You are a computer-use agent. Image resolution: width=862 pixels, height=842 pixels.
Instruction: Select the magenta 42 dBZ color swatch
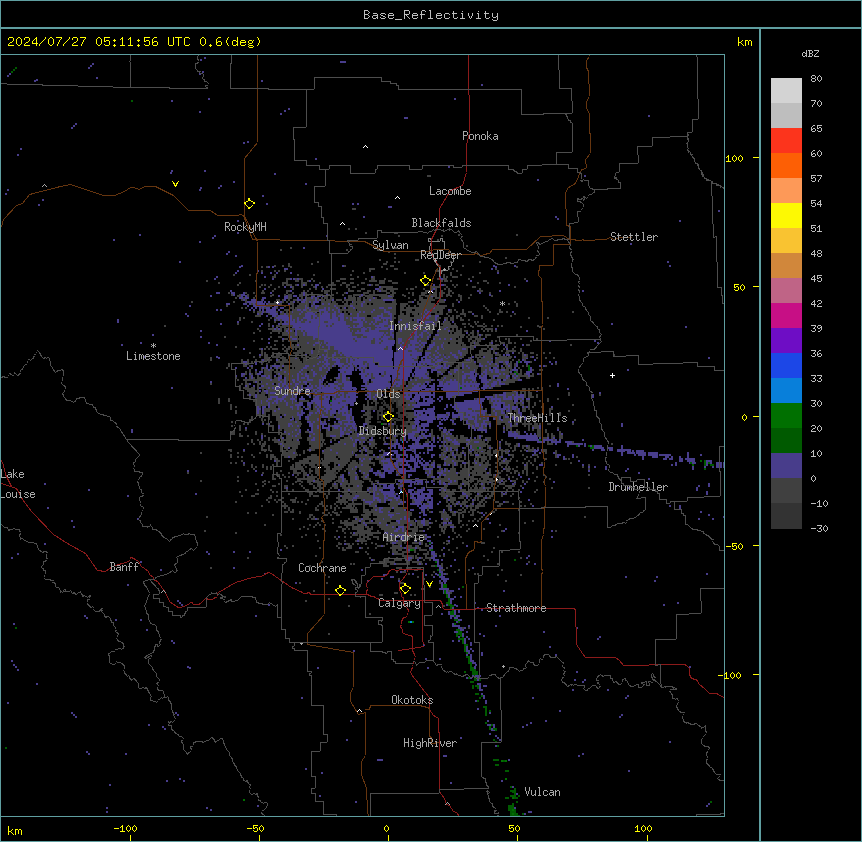(x=786, y=315)
